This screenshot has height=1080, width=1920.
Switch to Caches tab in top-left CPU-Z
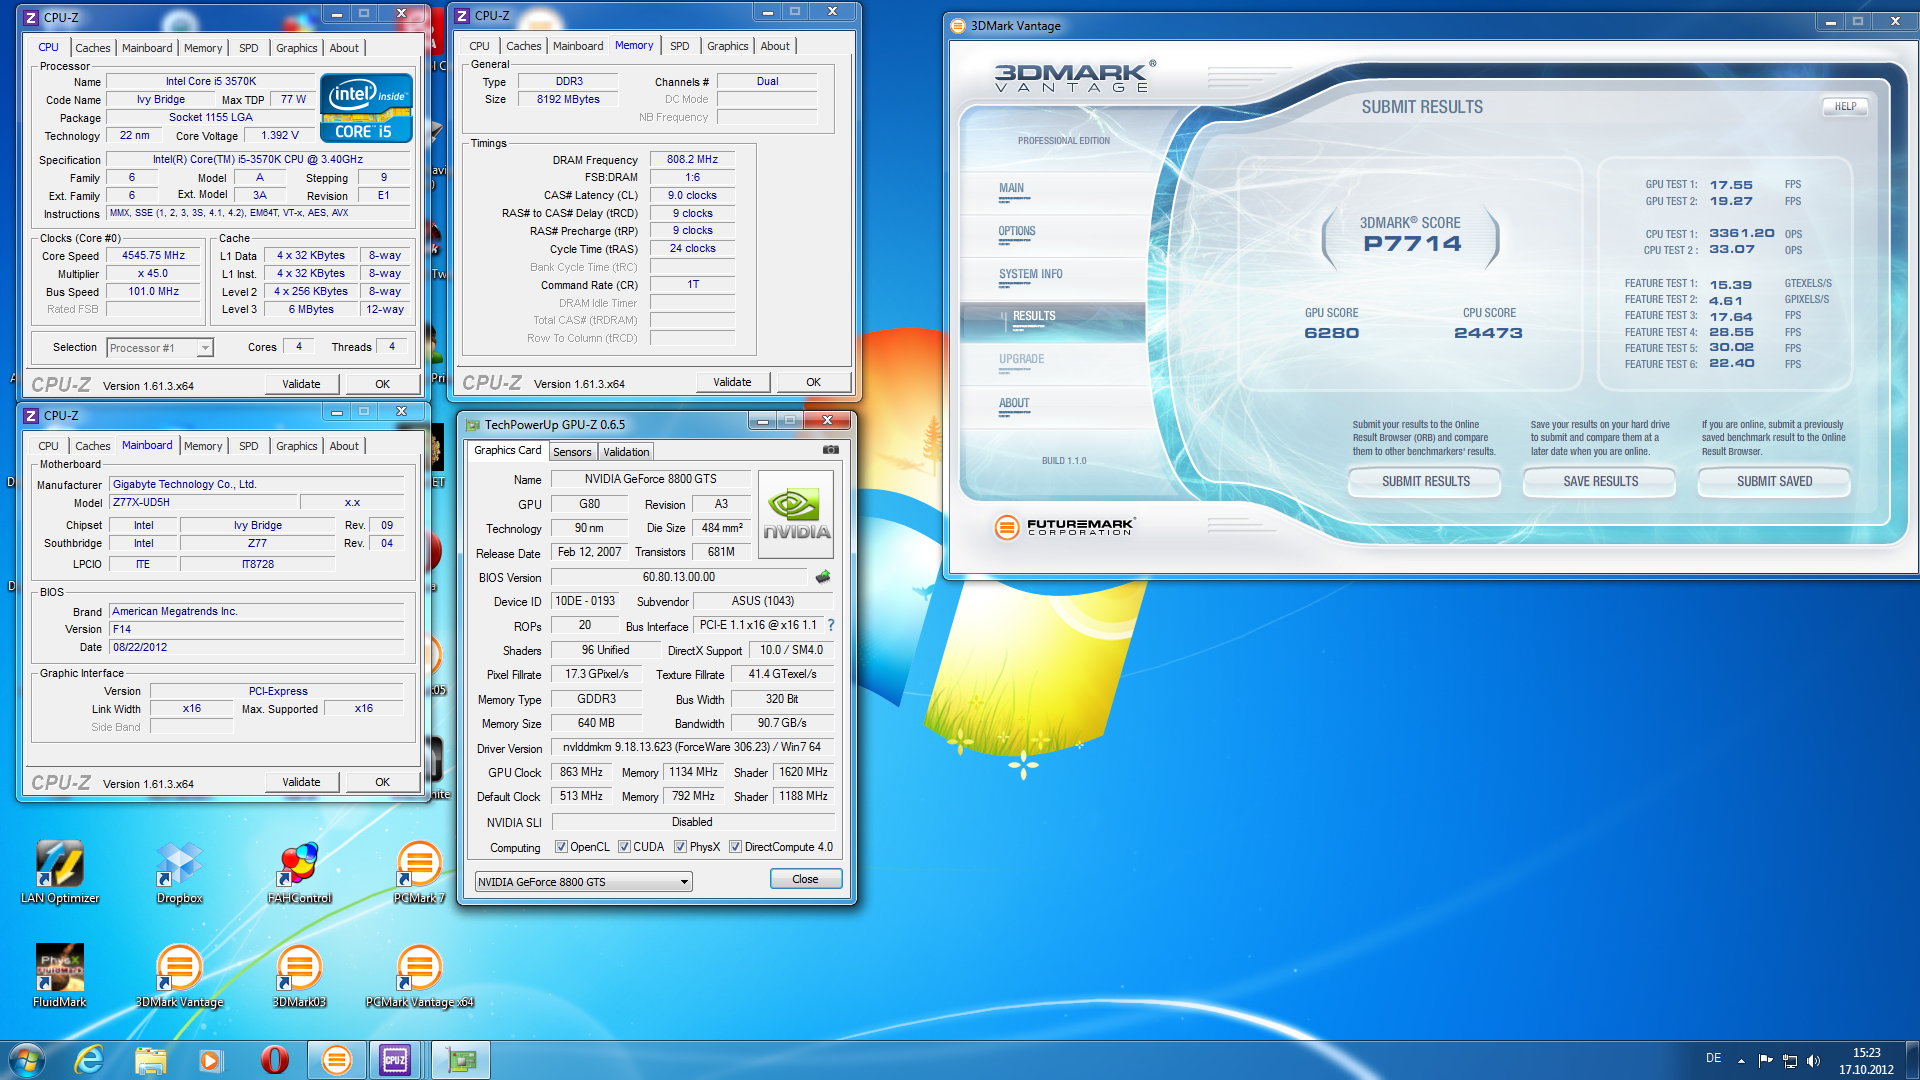click(x=93, y=48)
